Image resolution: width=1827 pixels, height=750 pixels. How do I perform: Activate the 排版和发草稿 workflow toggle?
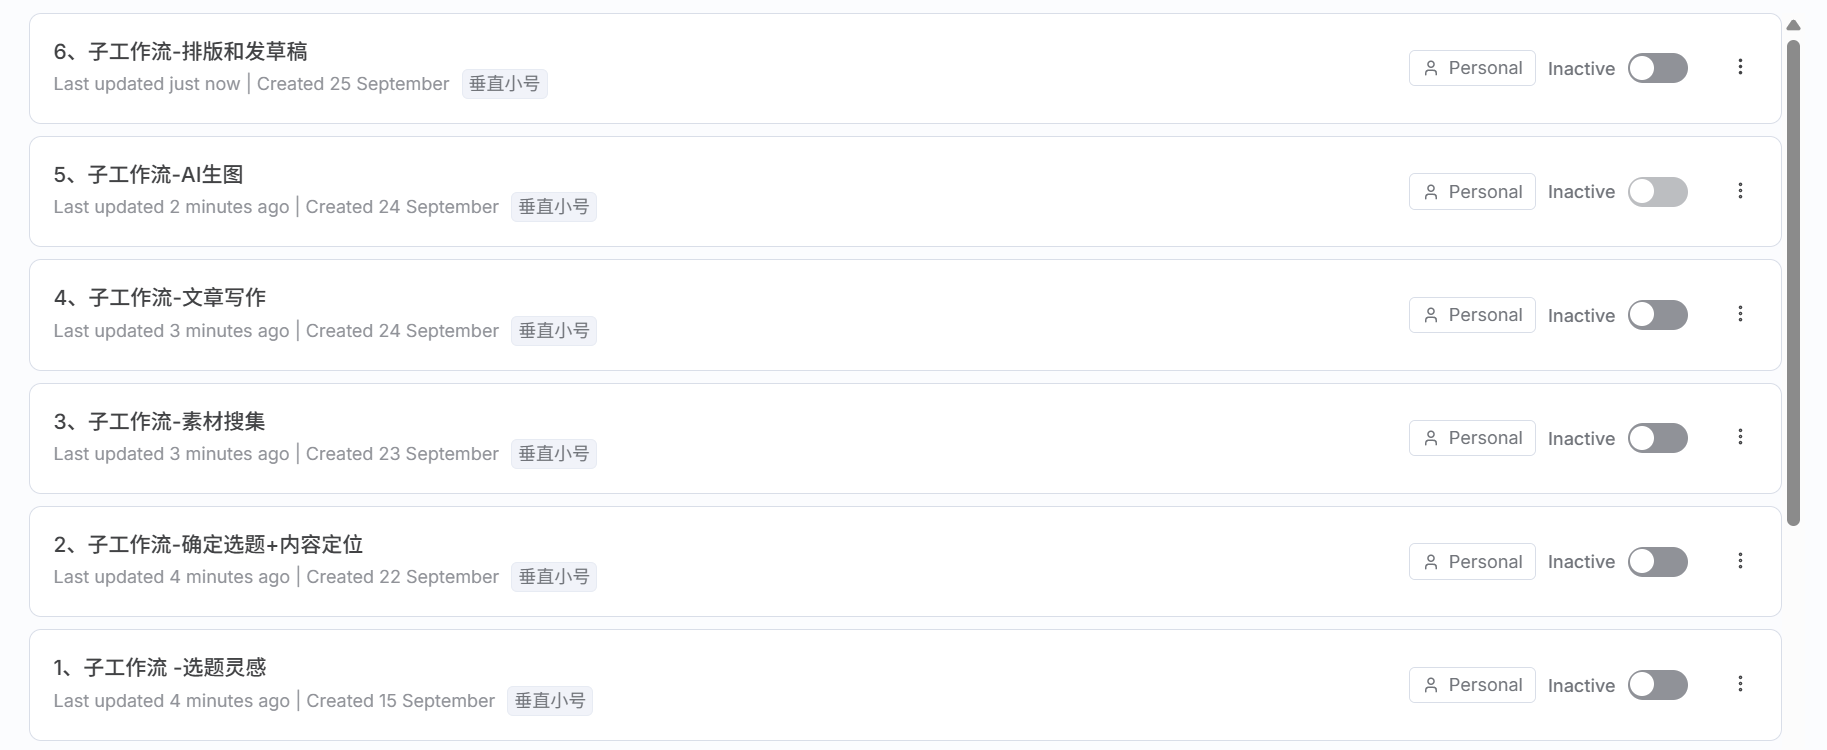point(1657,68)
